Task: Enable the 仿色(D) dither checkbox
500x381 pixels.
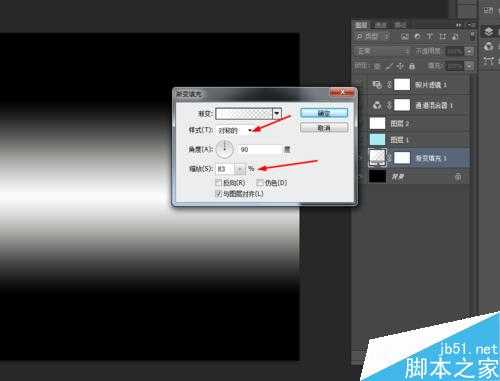Action: click(x=260, y=182)
